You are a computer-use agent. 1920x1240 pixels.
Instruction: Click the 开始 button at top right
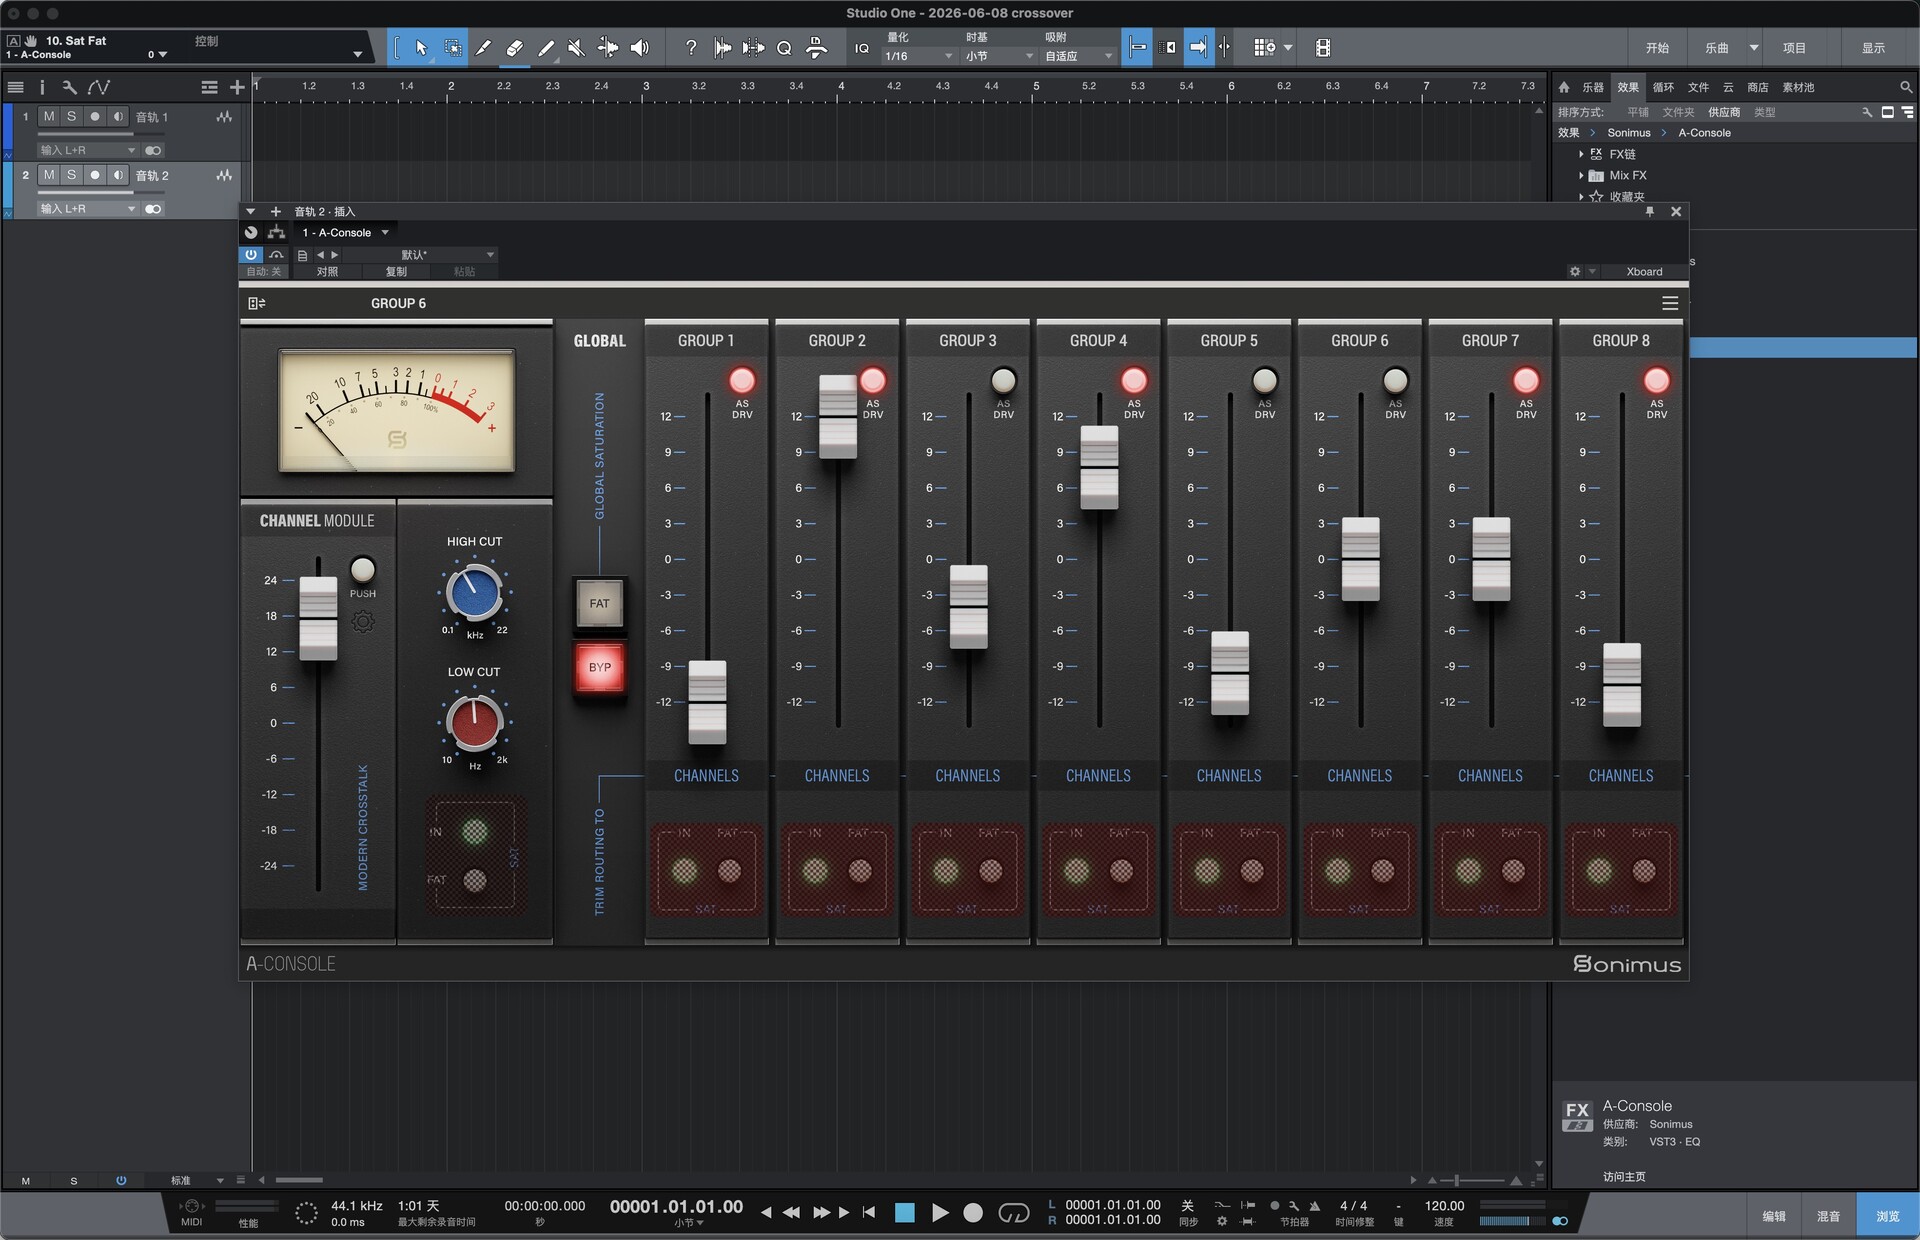coord(1657,48)
